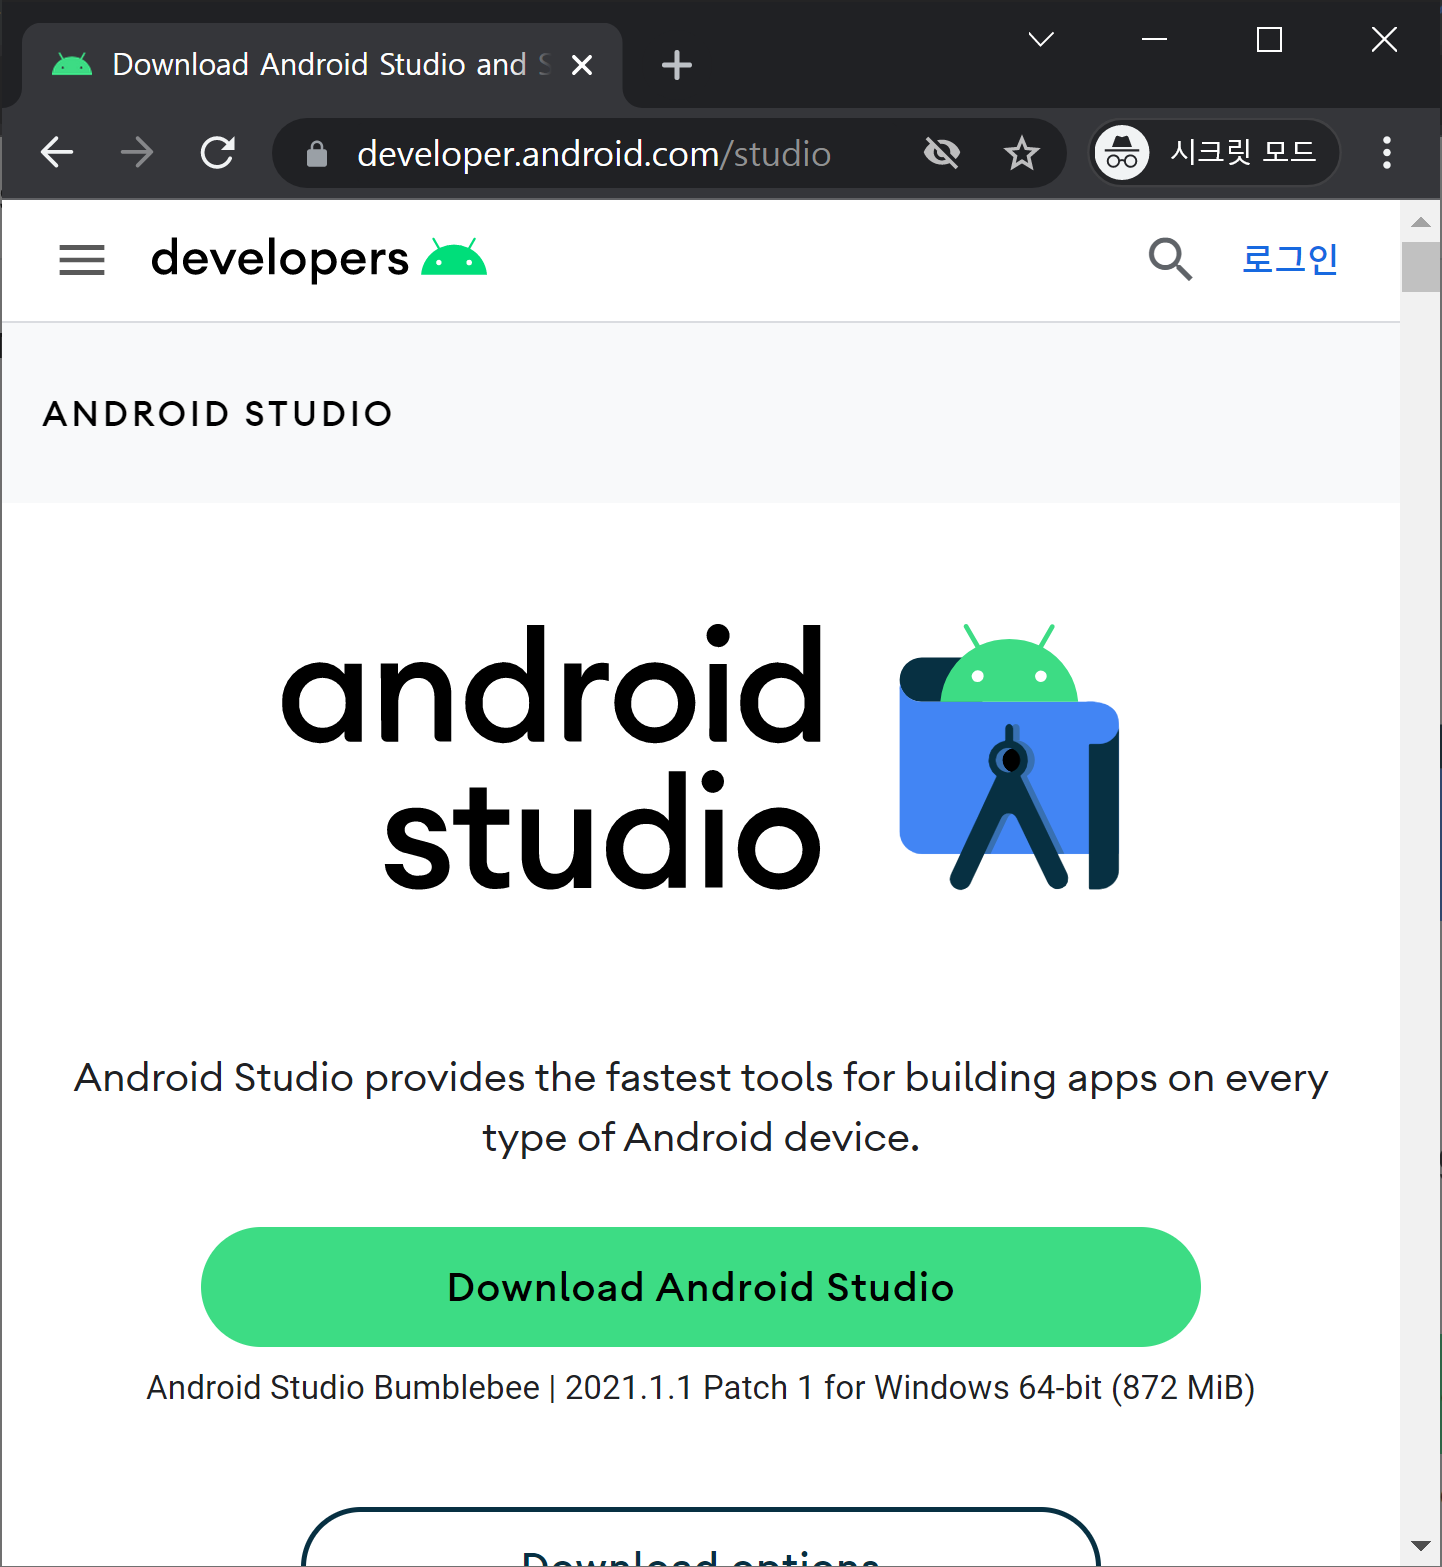Click the browser forward arrow

coord(137,153)
